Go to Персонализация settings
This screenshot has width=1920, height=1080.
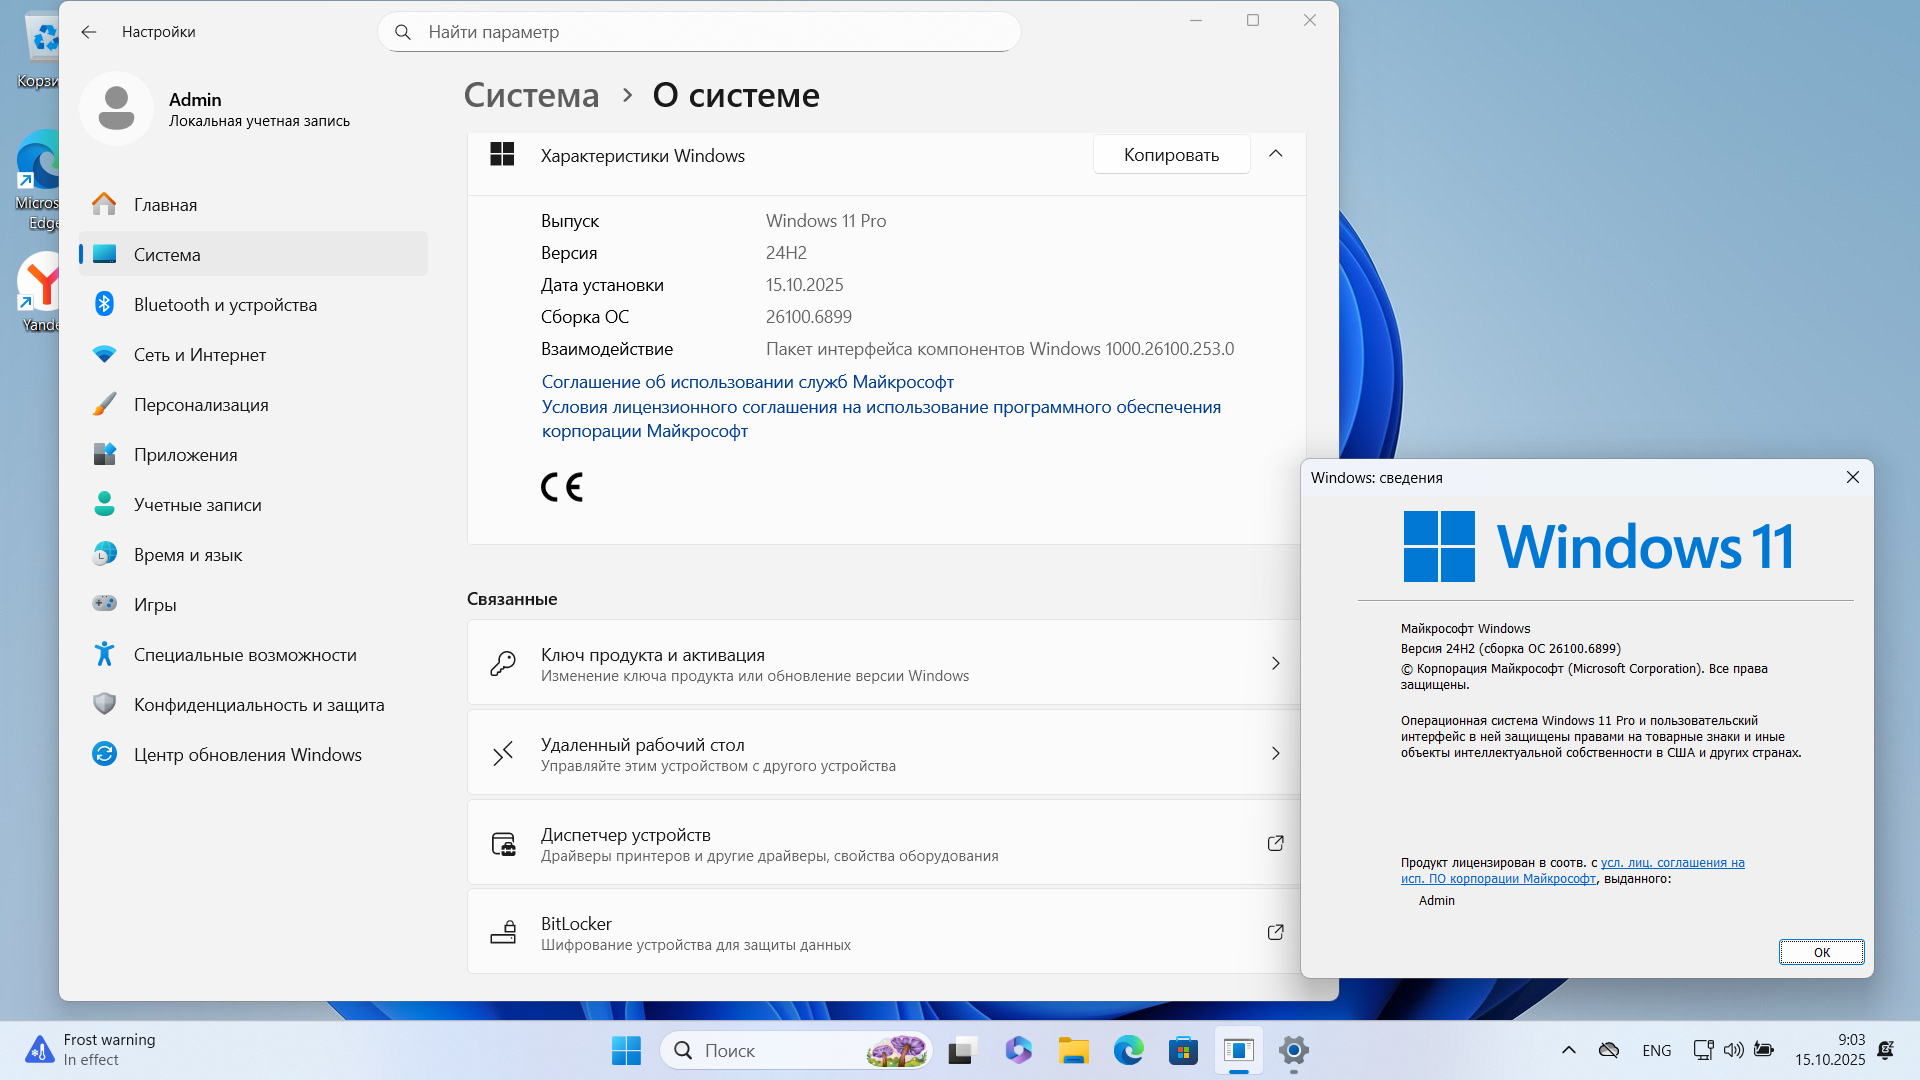tap(200, 405)
